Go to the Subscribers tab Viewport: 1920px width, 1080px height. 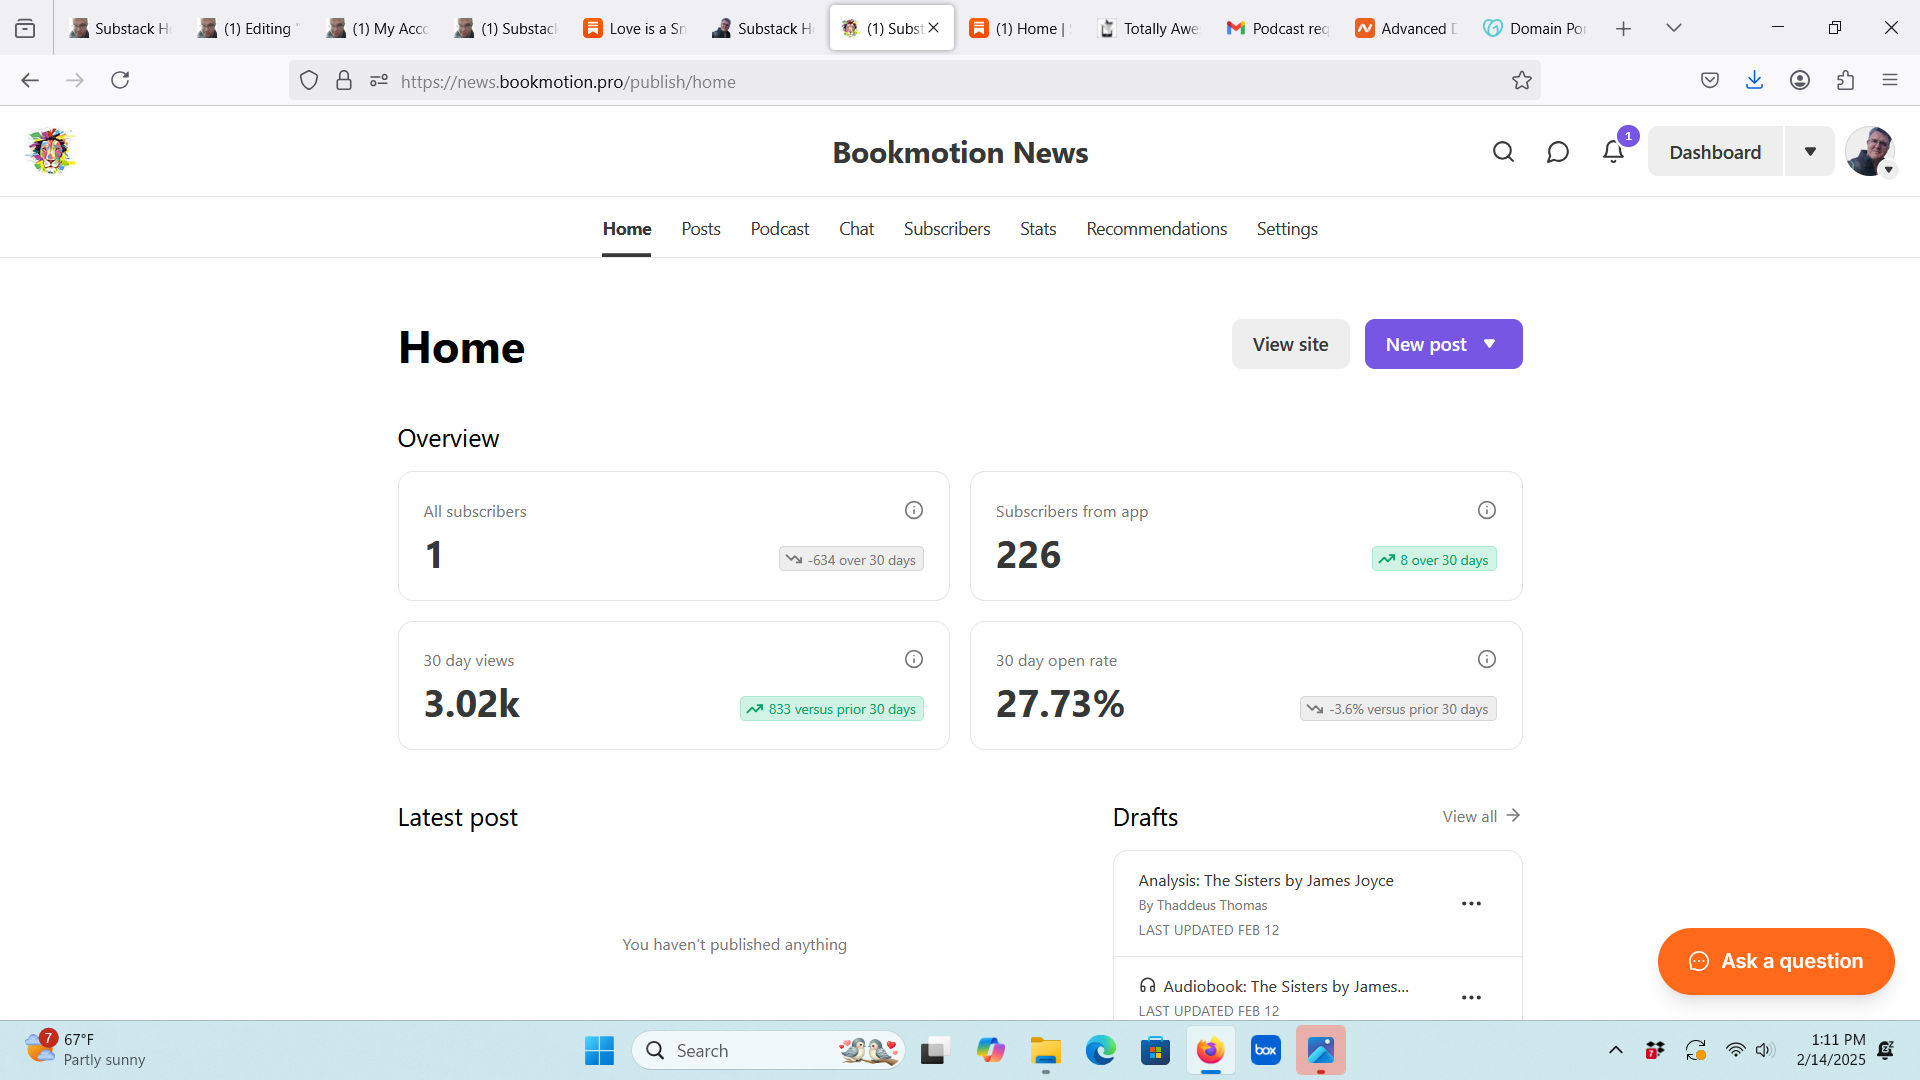coord(947,229)
